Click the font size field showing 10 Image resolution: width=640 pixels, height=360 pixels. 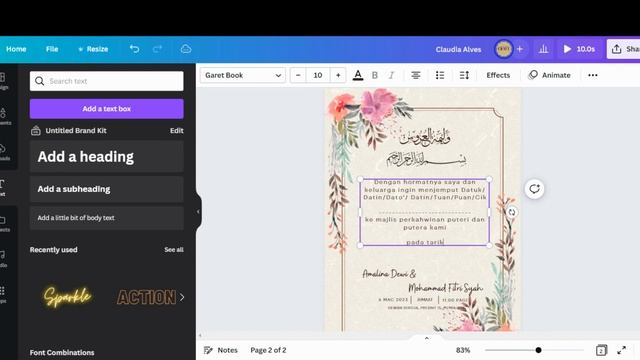[x=318, y=75]
